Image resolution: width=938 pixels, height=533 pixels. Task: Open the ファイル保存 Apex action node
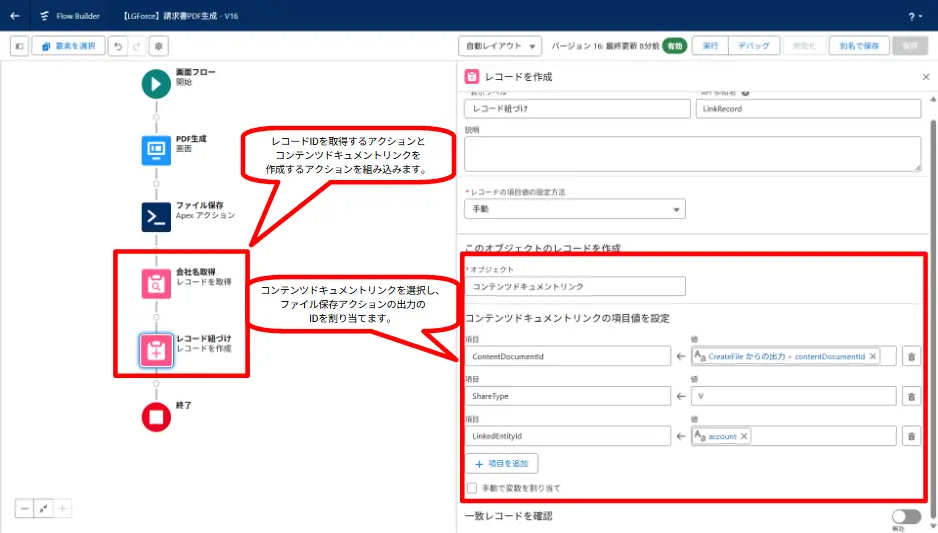point(156,216)
